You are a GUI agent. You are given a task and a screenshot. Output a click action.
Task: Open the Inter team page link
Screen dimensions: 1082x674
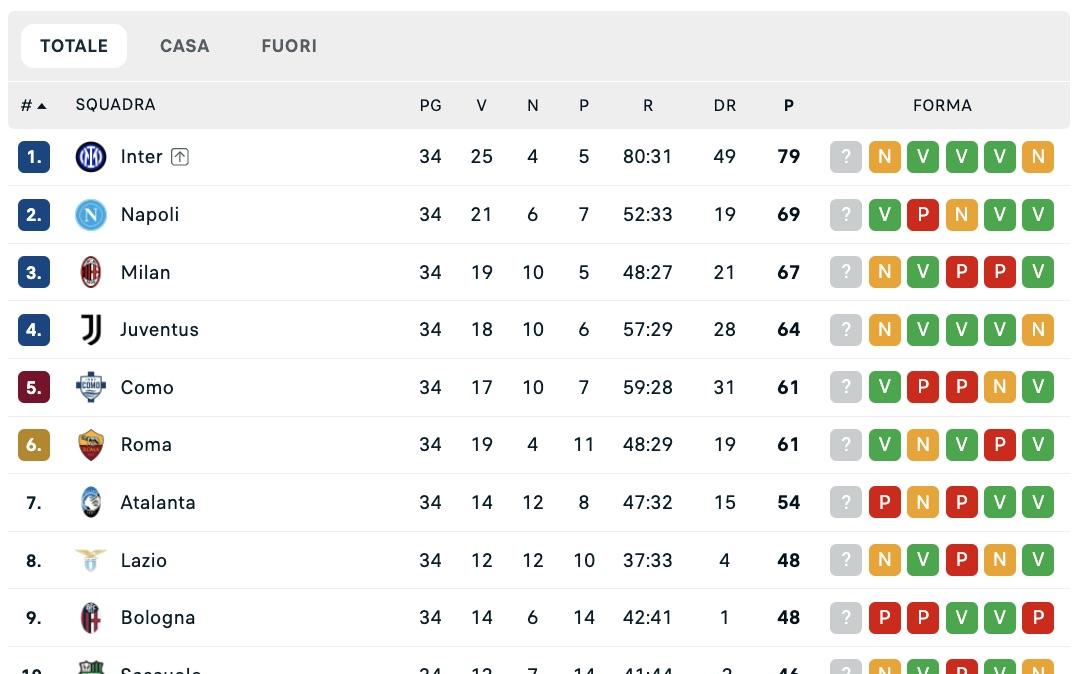click(140, 156)
